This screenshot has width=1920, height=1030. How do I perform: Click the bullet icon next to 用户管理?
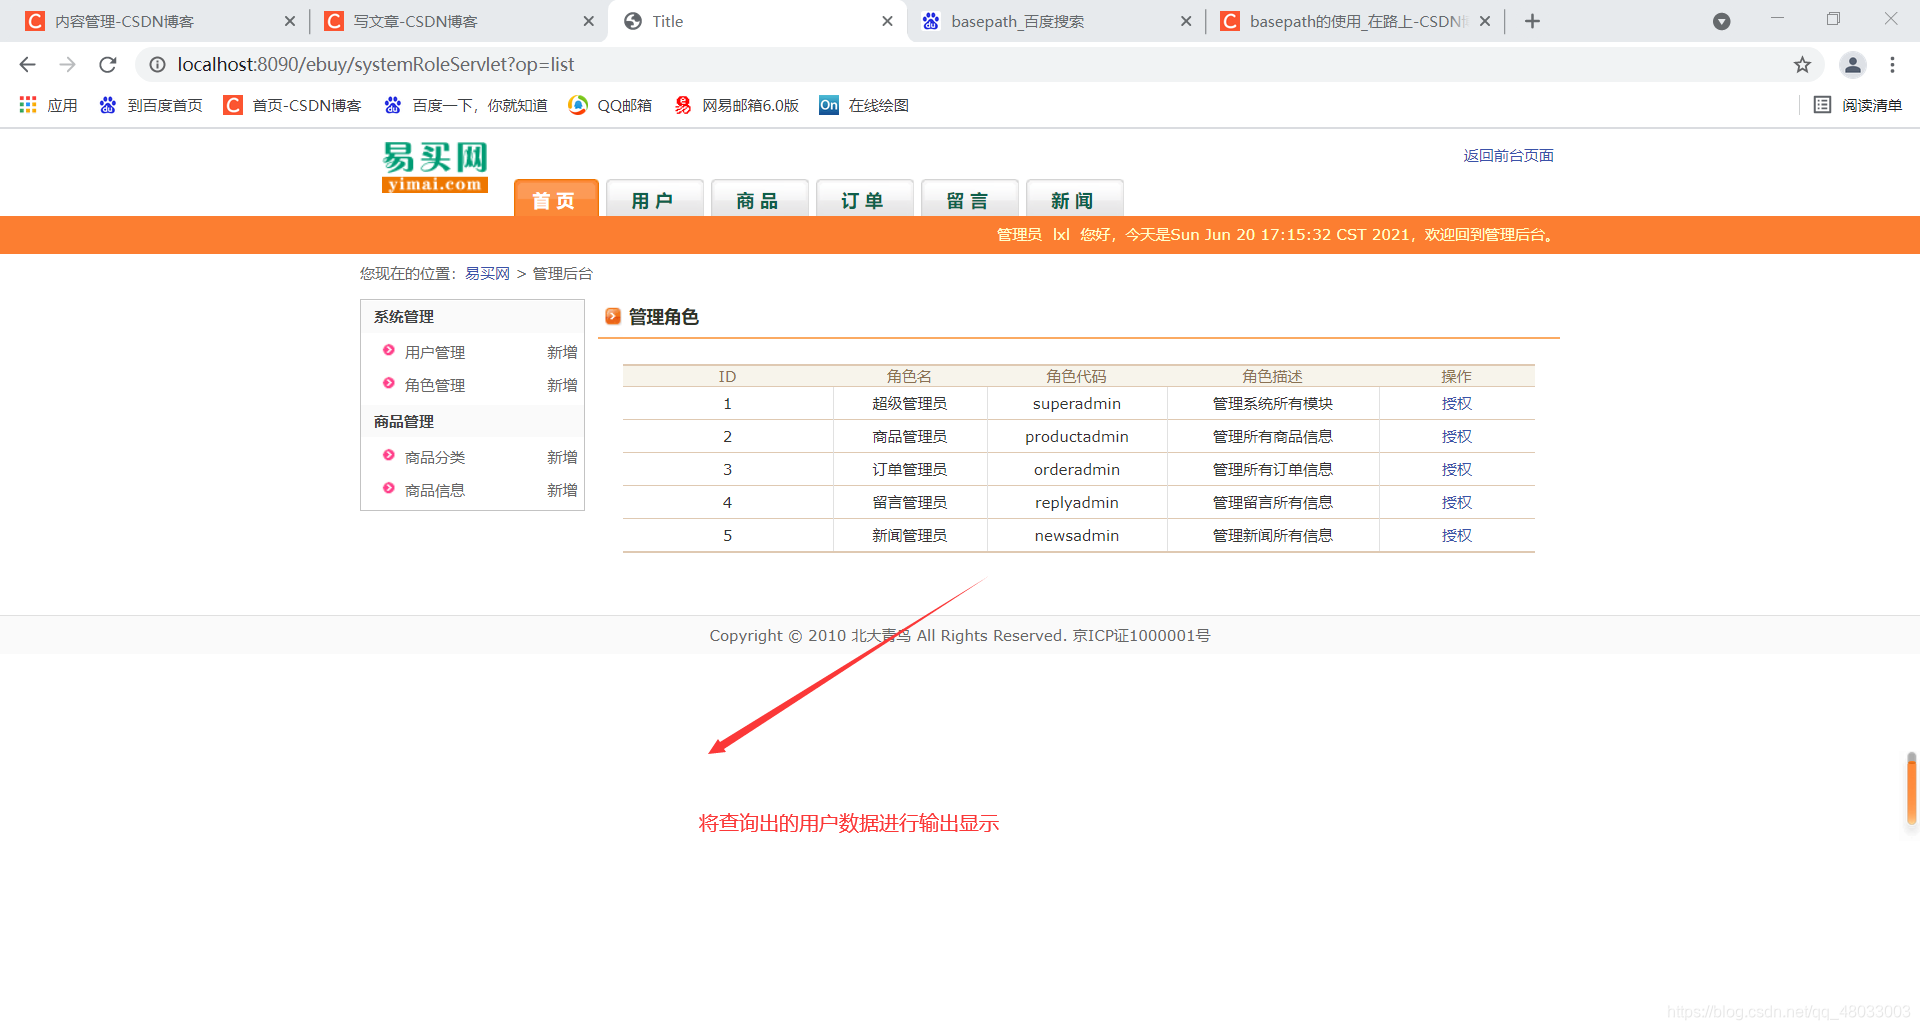(x=389, y=351)
